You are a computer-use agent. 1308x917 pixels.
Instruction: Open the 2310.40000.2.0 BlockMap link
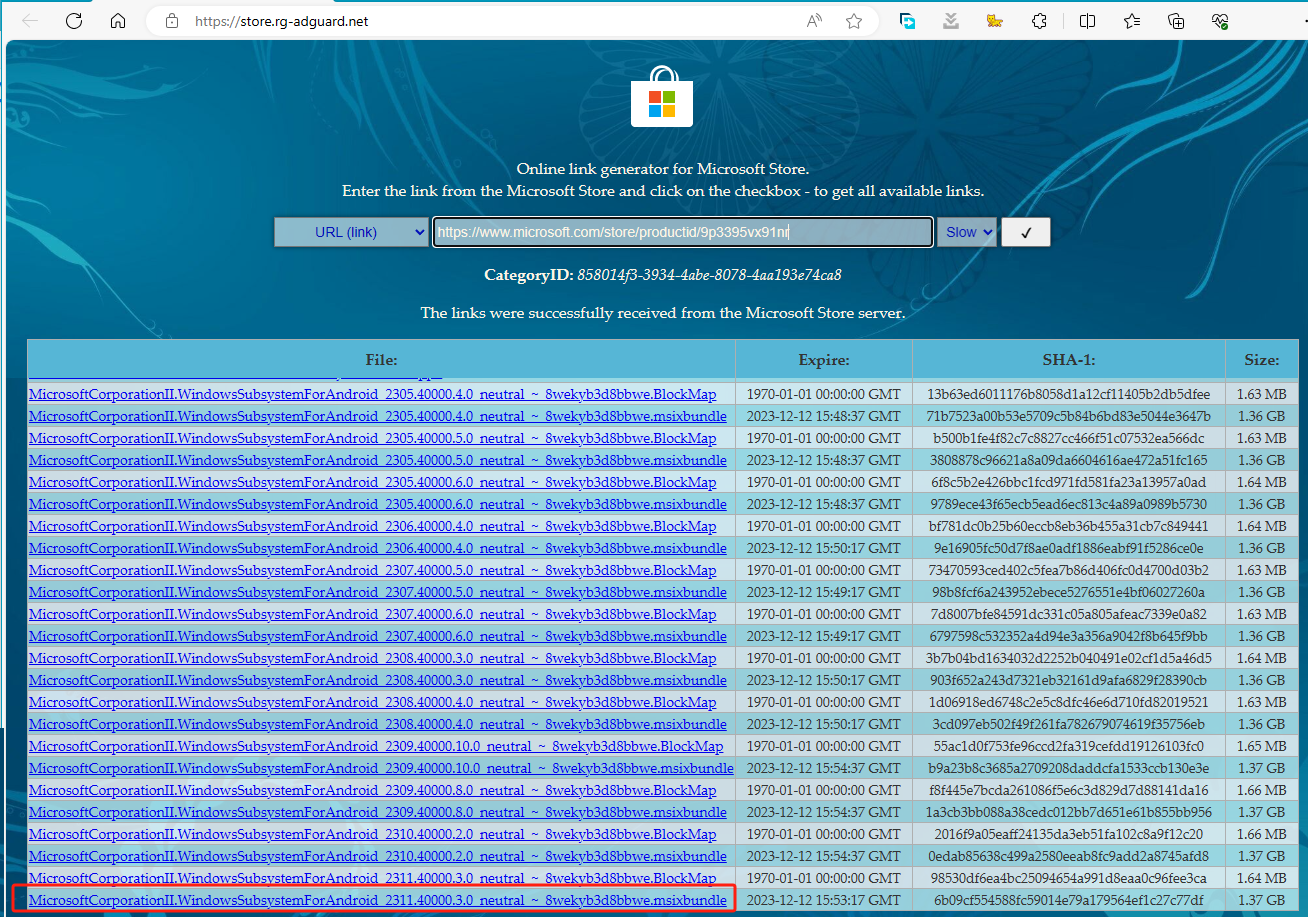pos(373,834)
